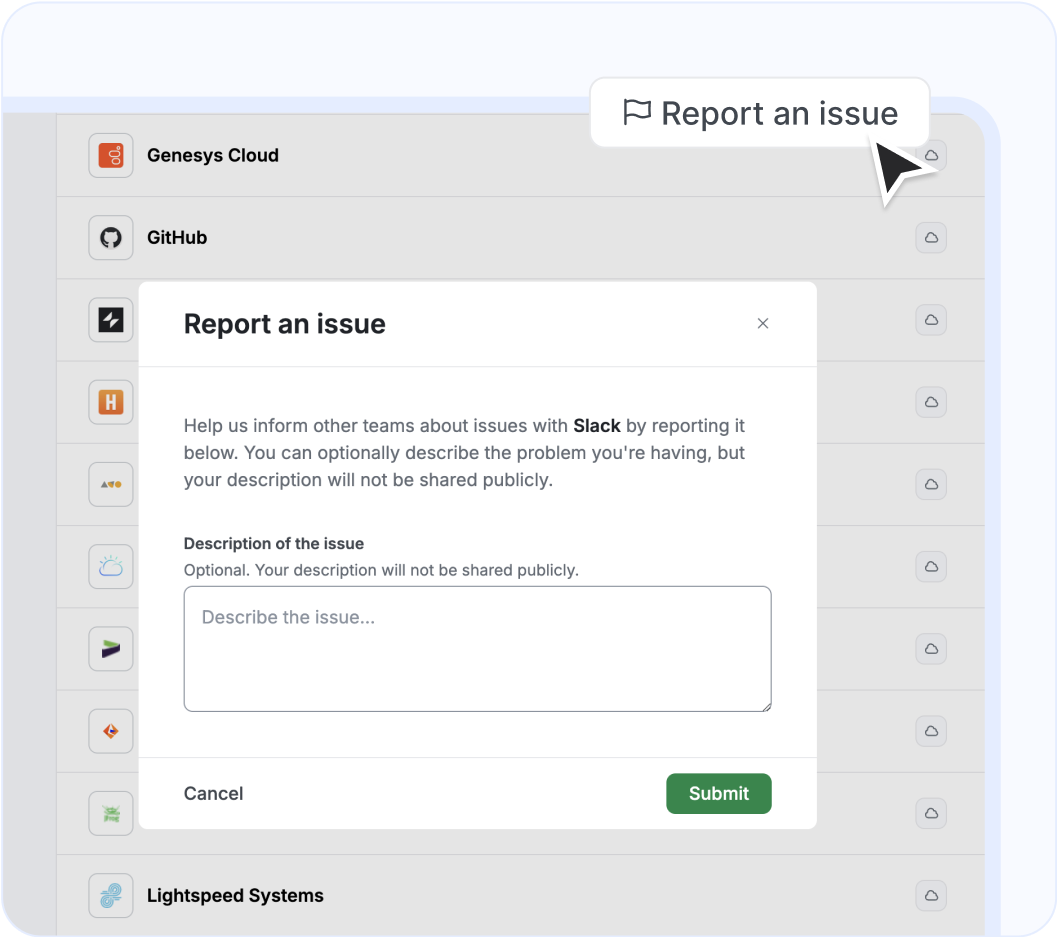
Task: Click the red diamond app icon
Action: (x=111, y=731)
